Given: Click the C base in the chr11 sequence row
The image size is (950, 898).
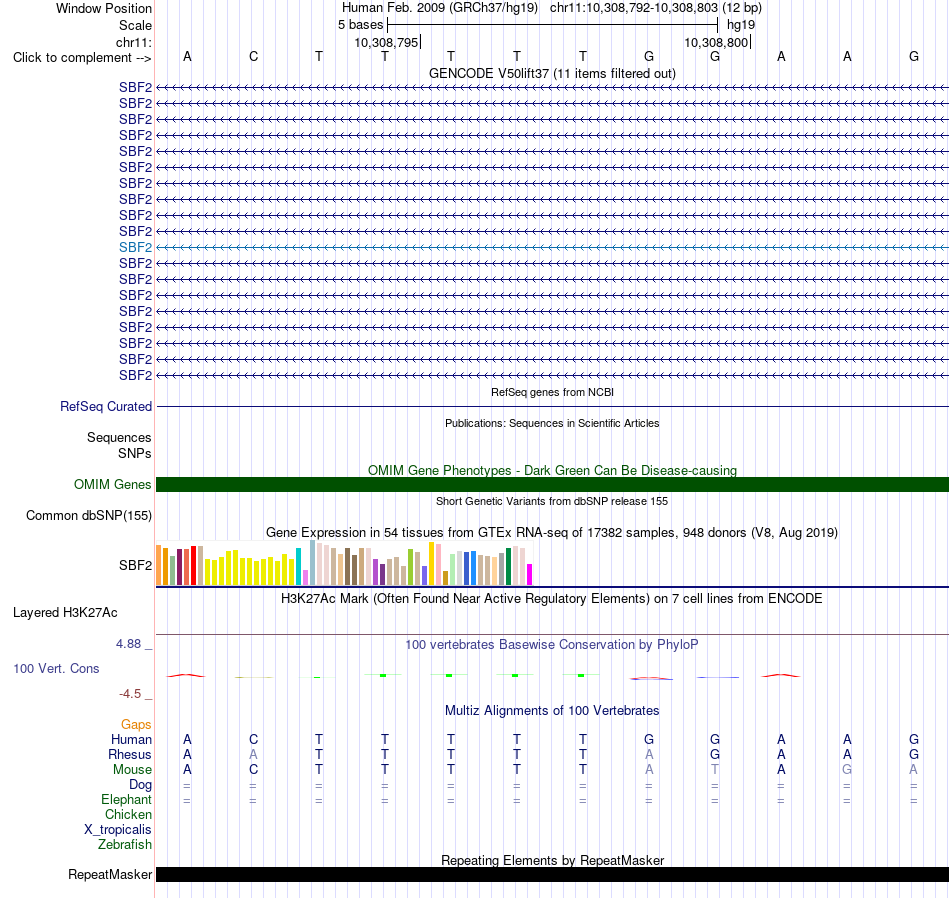Looking at the screenshot, I should [x=253, y=56].
